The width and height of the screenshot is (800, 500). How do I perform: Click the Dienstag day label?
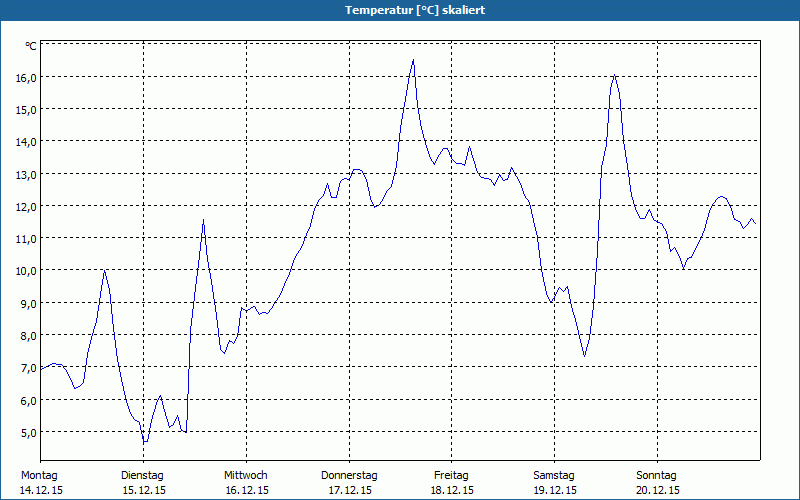142,476
